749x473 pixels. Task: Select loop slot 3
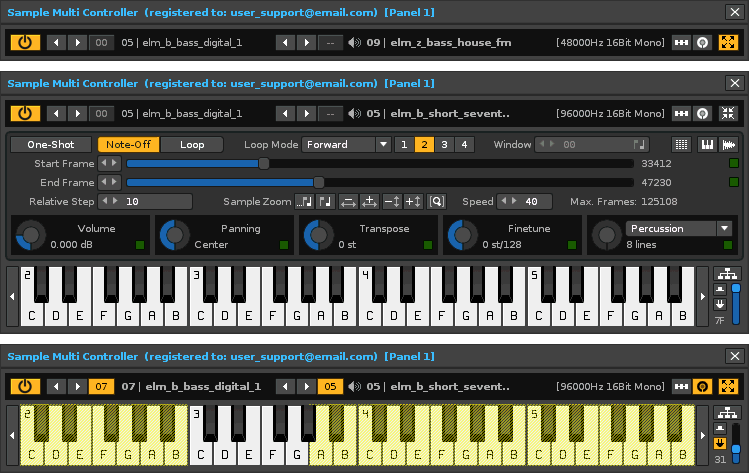[x=444, y=144]
